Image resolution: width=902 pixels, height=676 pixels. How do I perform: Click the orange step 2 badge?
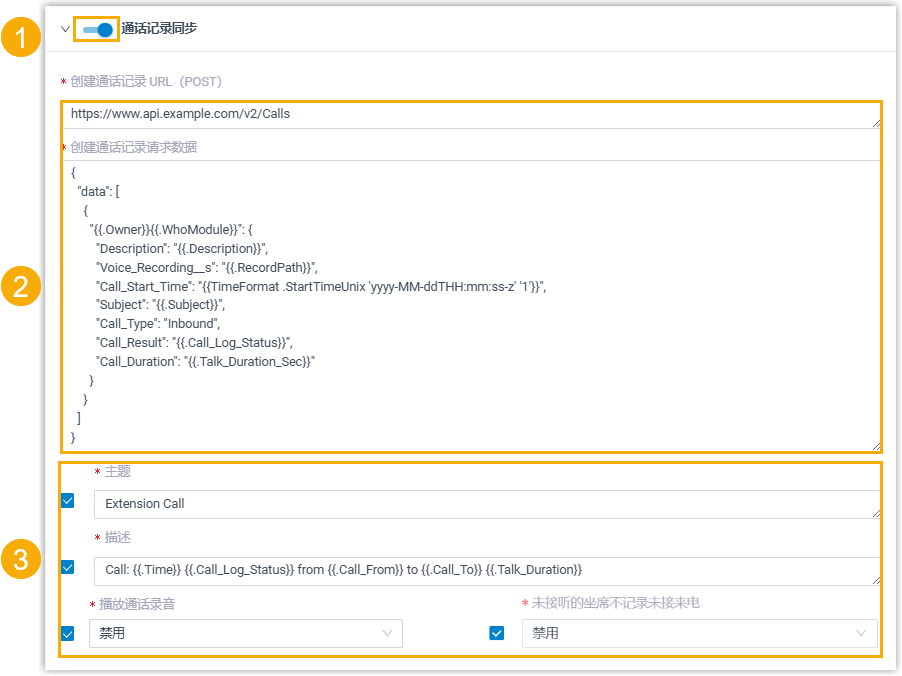pyautogui.click(x=20, y=287)
